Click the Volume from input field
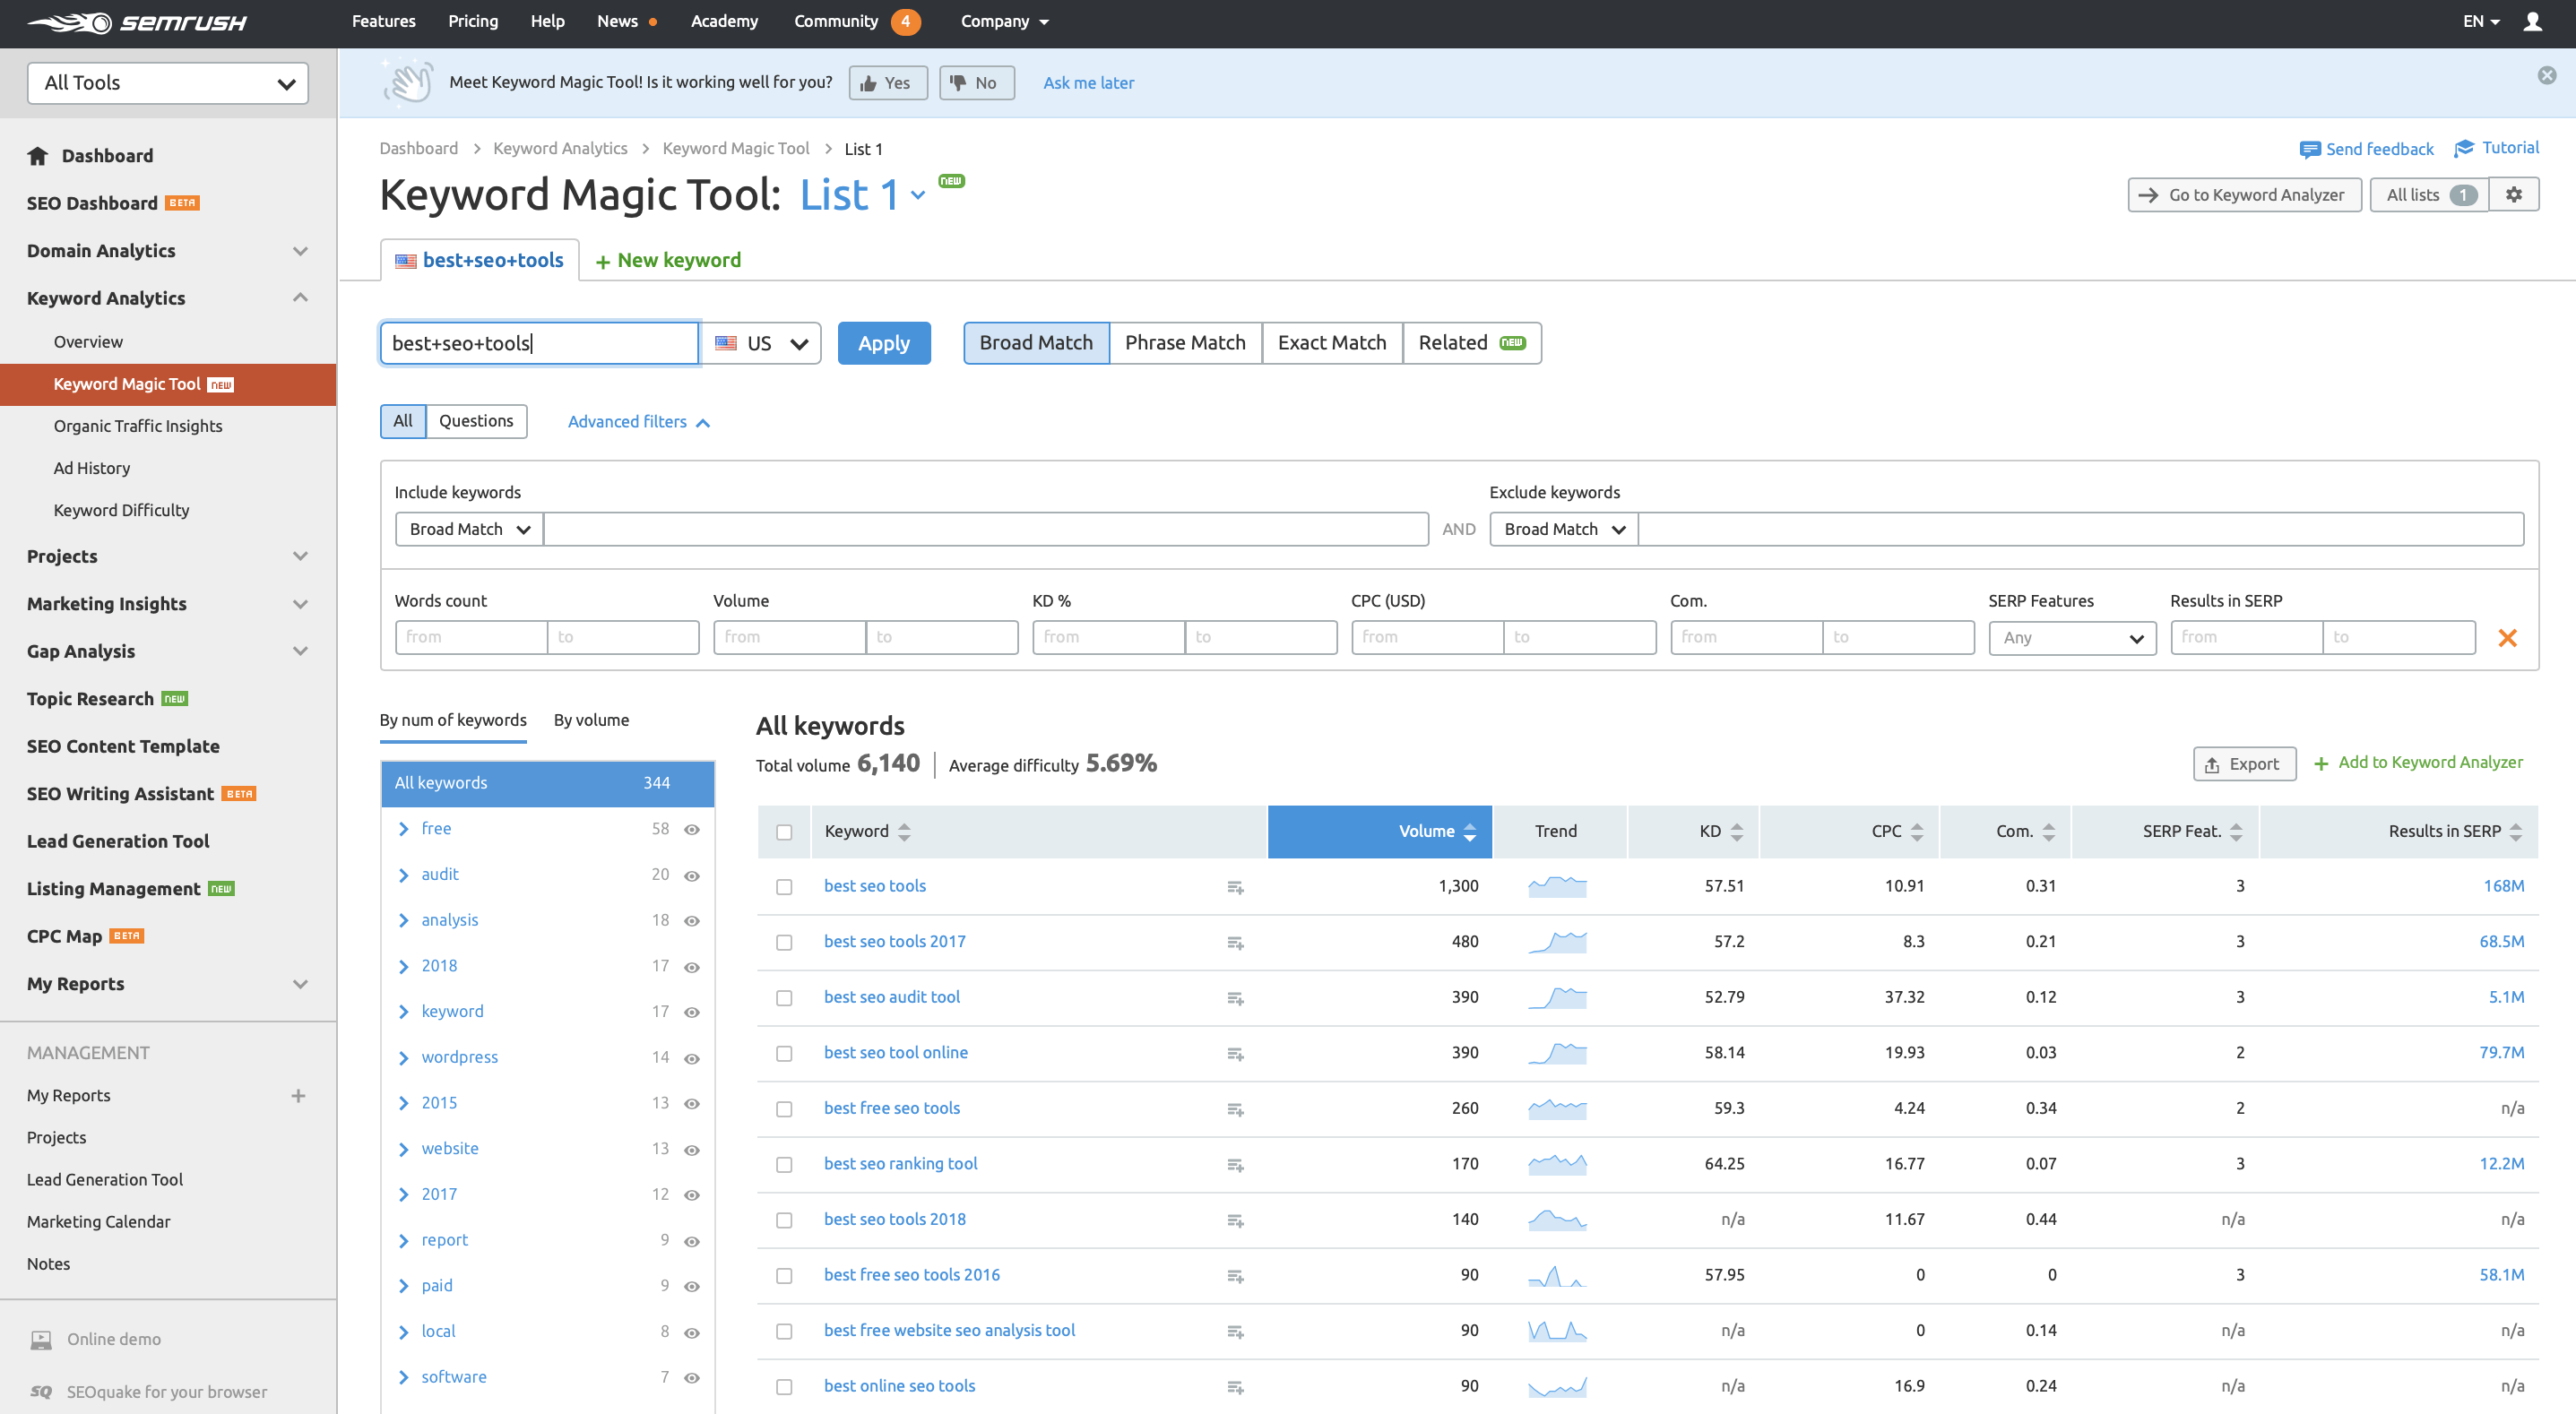Viewport: 2576px width, 1414px height. pos(789,637)
